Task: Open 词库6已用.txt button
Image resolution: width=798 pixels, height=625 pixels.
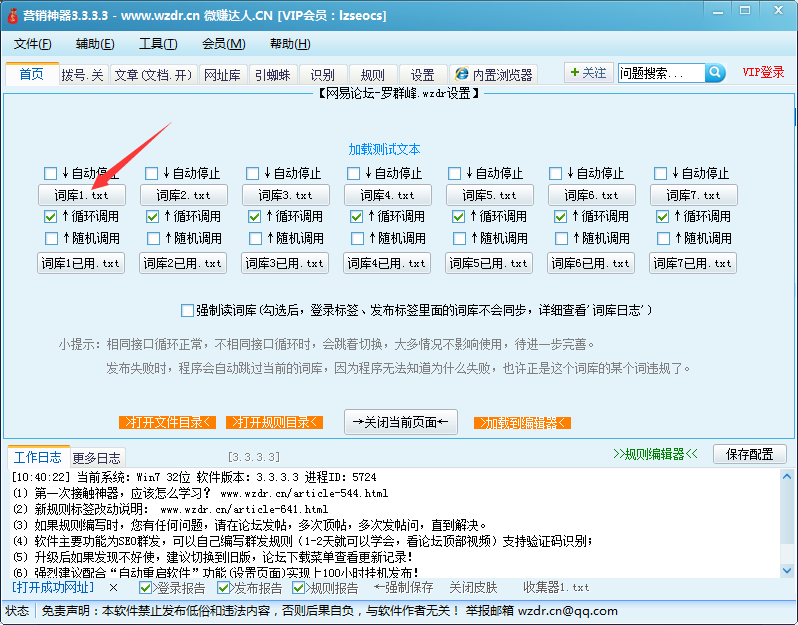Action: coord(591,263)
